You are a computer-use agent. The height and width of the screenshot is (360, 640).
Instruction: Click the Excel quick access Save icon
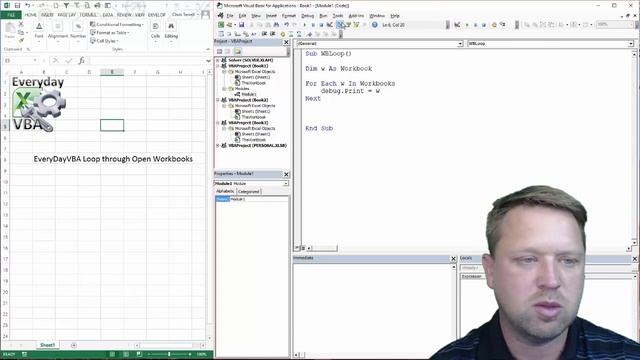click(17, 5)
